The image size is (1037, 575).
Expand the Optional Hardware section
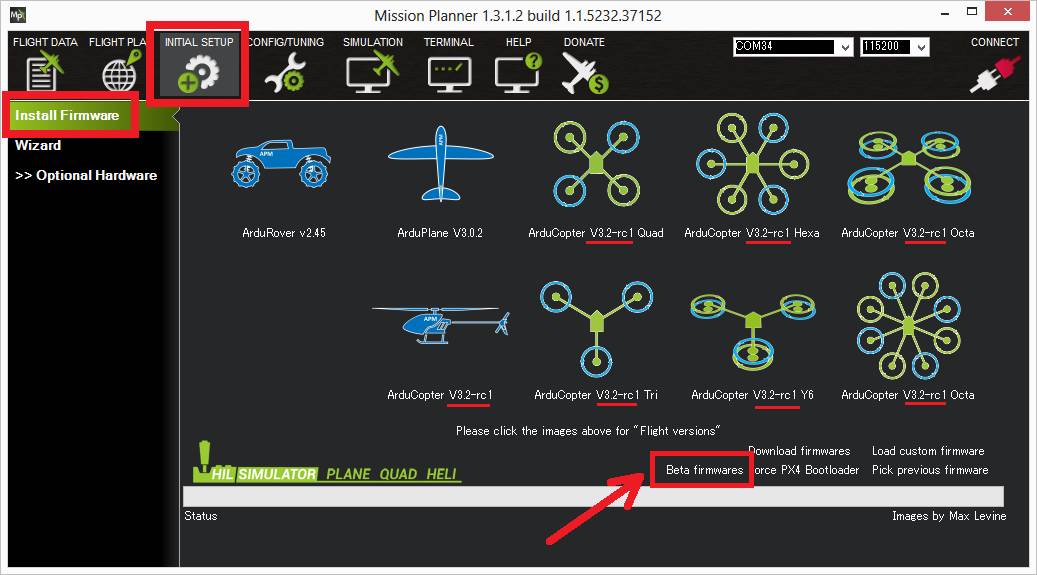(x=86, y=175)
